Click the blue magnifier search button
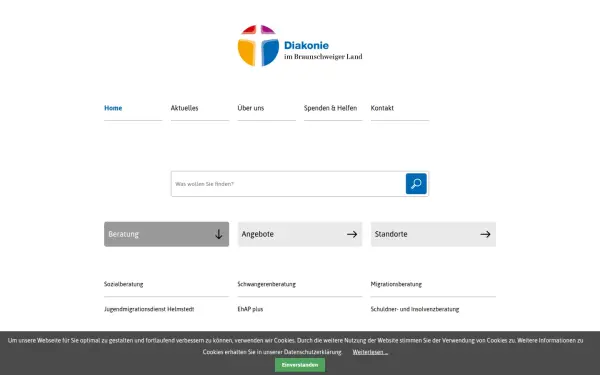The width and height of the screenshot is (600, 375). [x=416, y=184]
